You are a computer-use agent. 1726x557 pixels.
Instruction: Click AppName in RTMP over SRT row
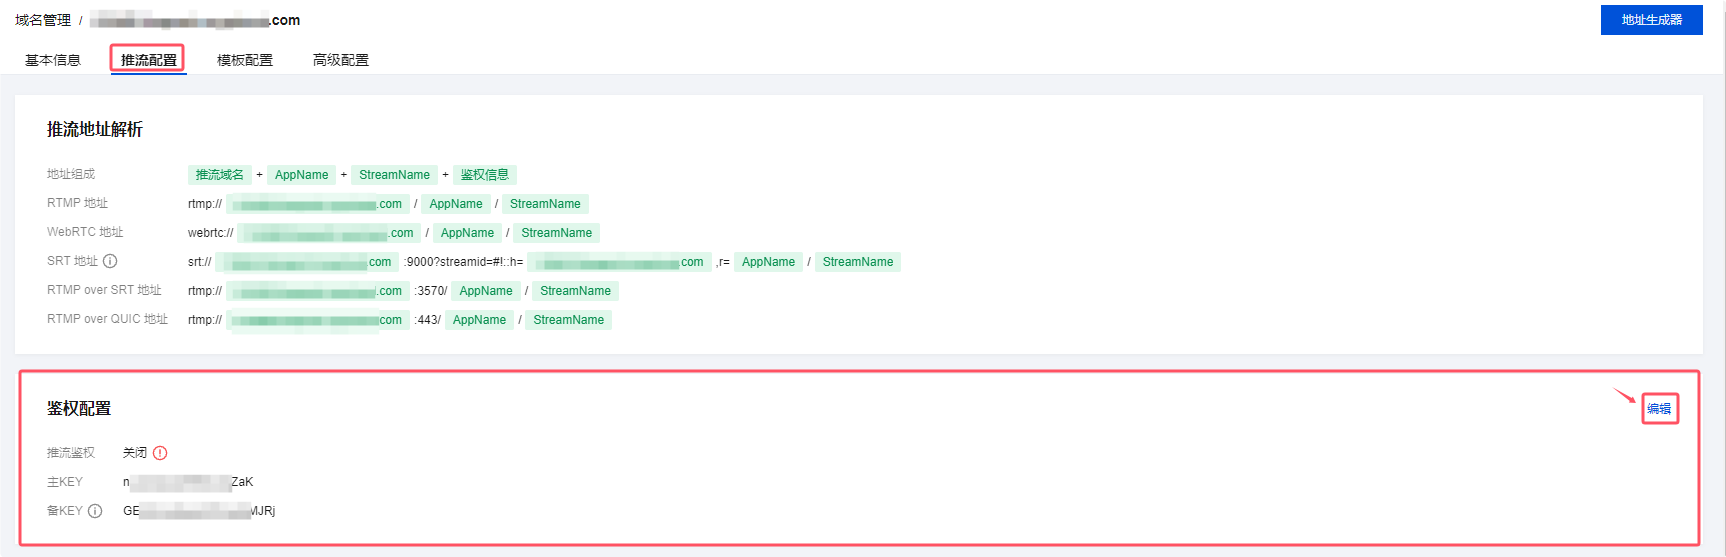(x=486, y=291)
